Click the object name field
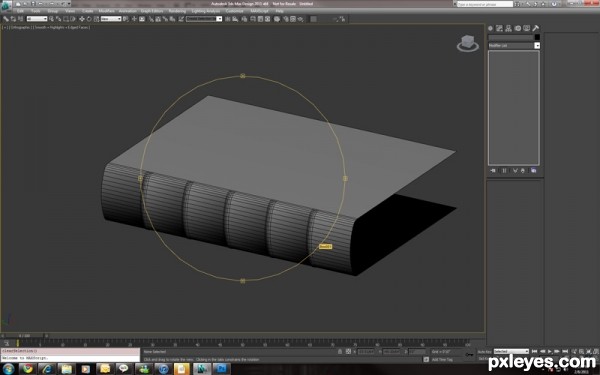Screen dimensions: 600x375 tap(510, 37)
